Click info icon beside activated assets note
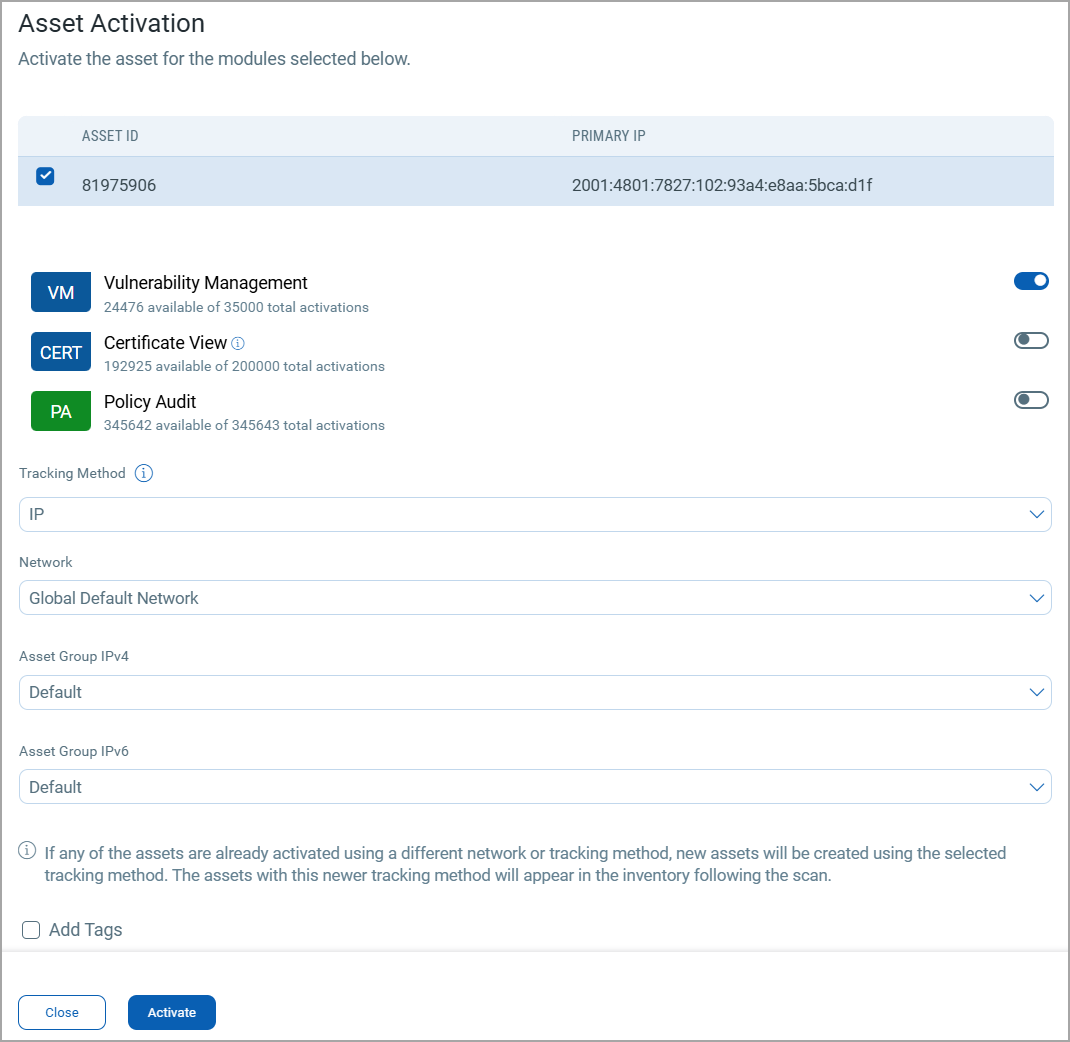This screenshot has width=1070, height=1042. click(x=28, y=851)
